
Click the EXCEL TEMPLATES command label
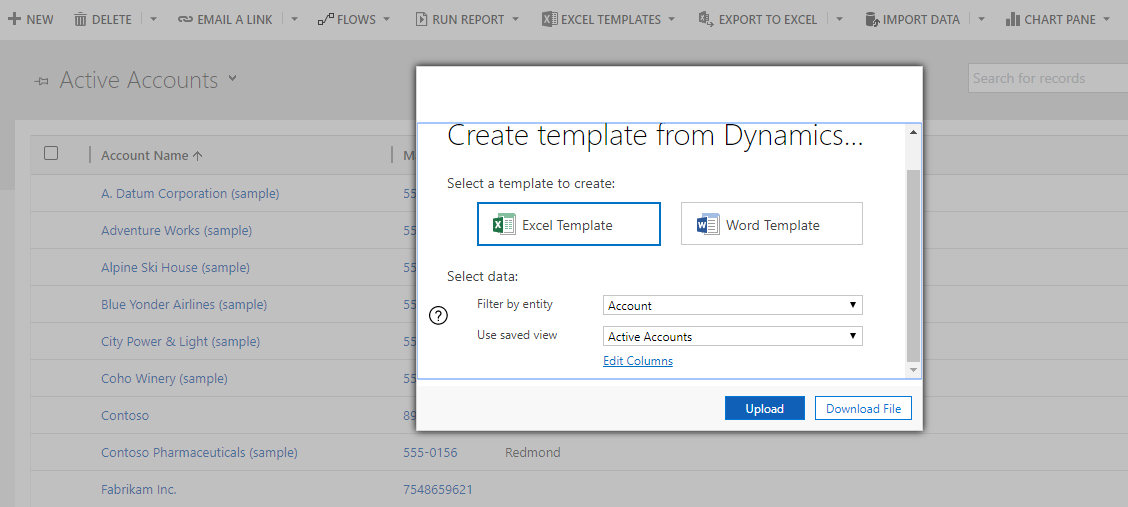pyautogui.click(x=611, y=19)
